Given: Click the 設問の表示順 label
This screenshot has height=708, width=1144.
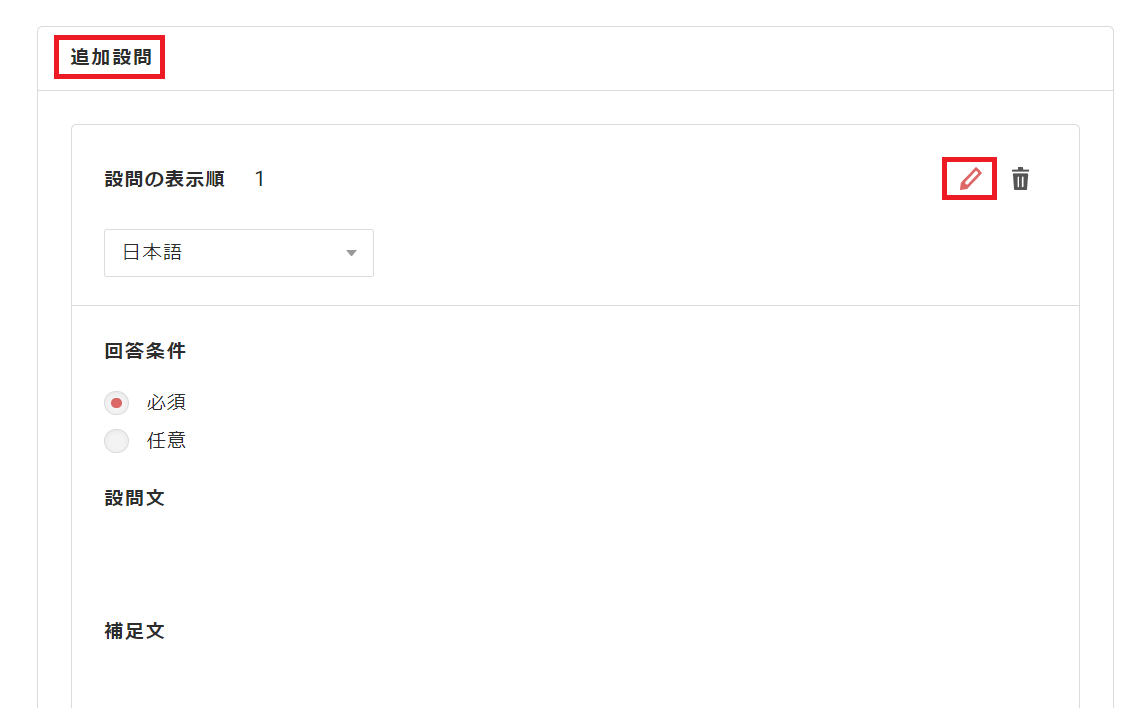Looking at the screenshot, I should (164, 179).
